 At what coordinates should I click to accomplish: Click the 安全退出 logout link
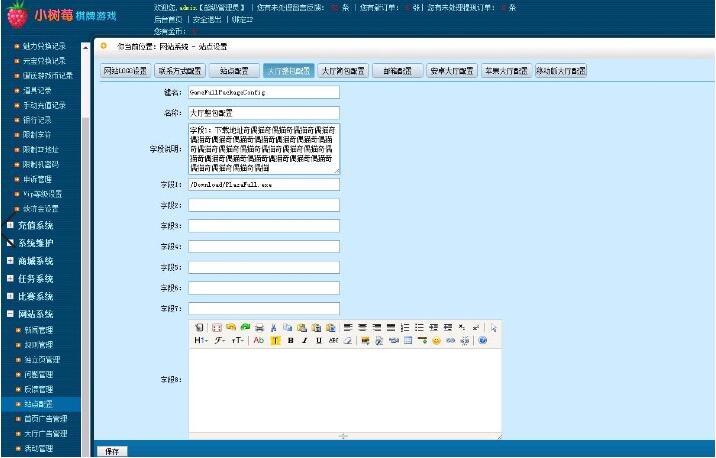click(207, 20)
